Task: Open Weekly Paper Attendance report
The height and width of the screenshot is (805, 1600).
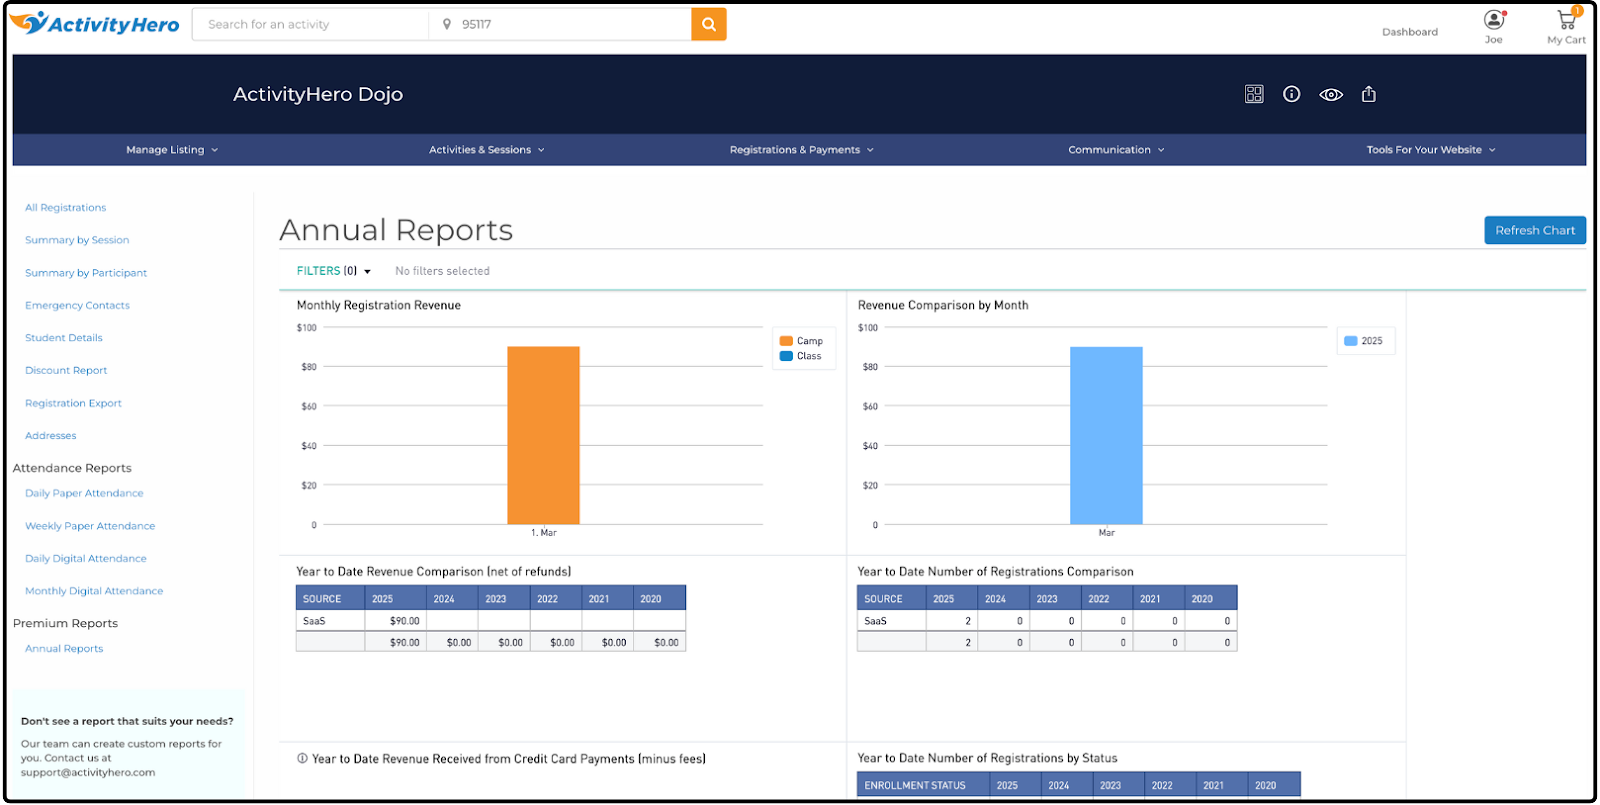Action: click(90, 526)
